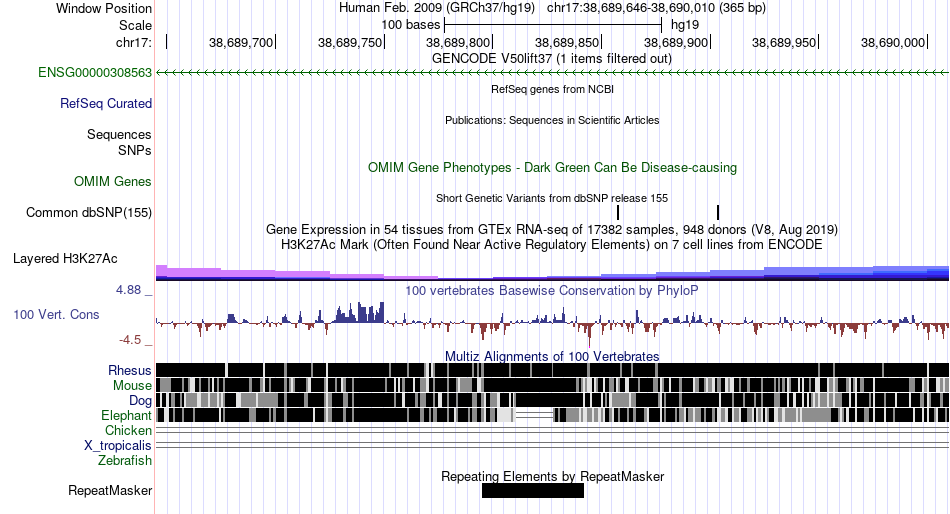Viewport: 950px width, 514px height.
Task: Open the 100 Vert. Cons label
Action: click(x=56, y=315)
